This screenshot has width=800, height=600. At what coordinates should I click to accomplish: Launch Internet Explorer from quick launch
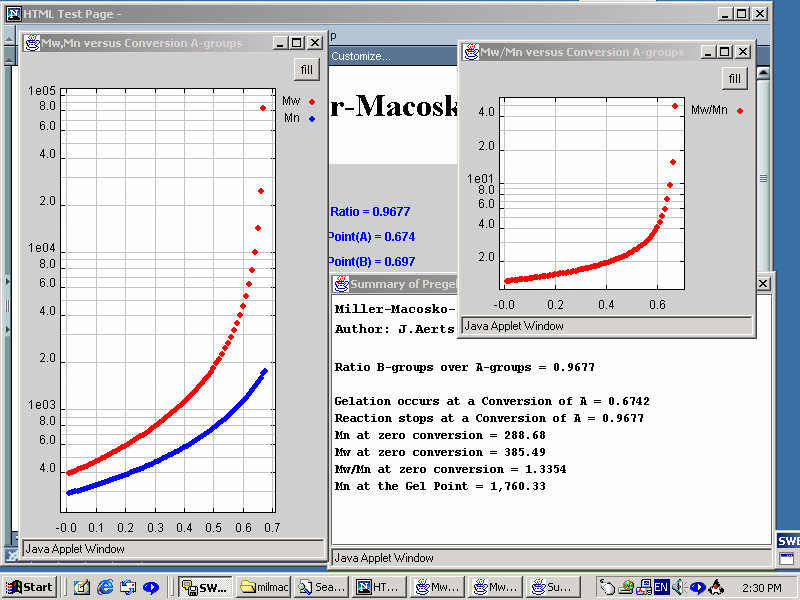click(x=104, y=587)
